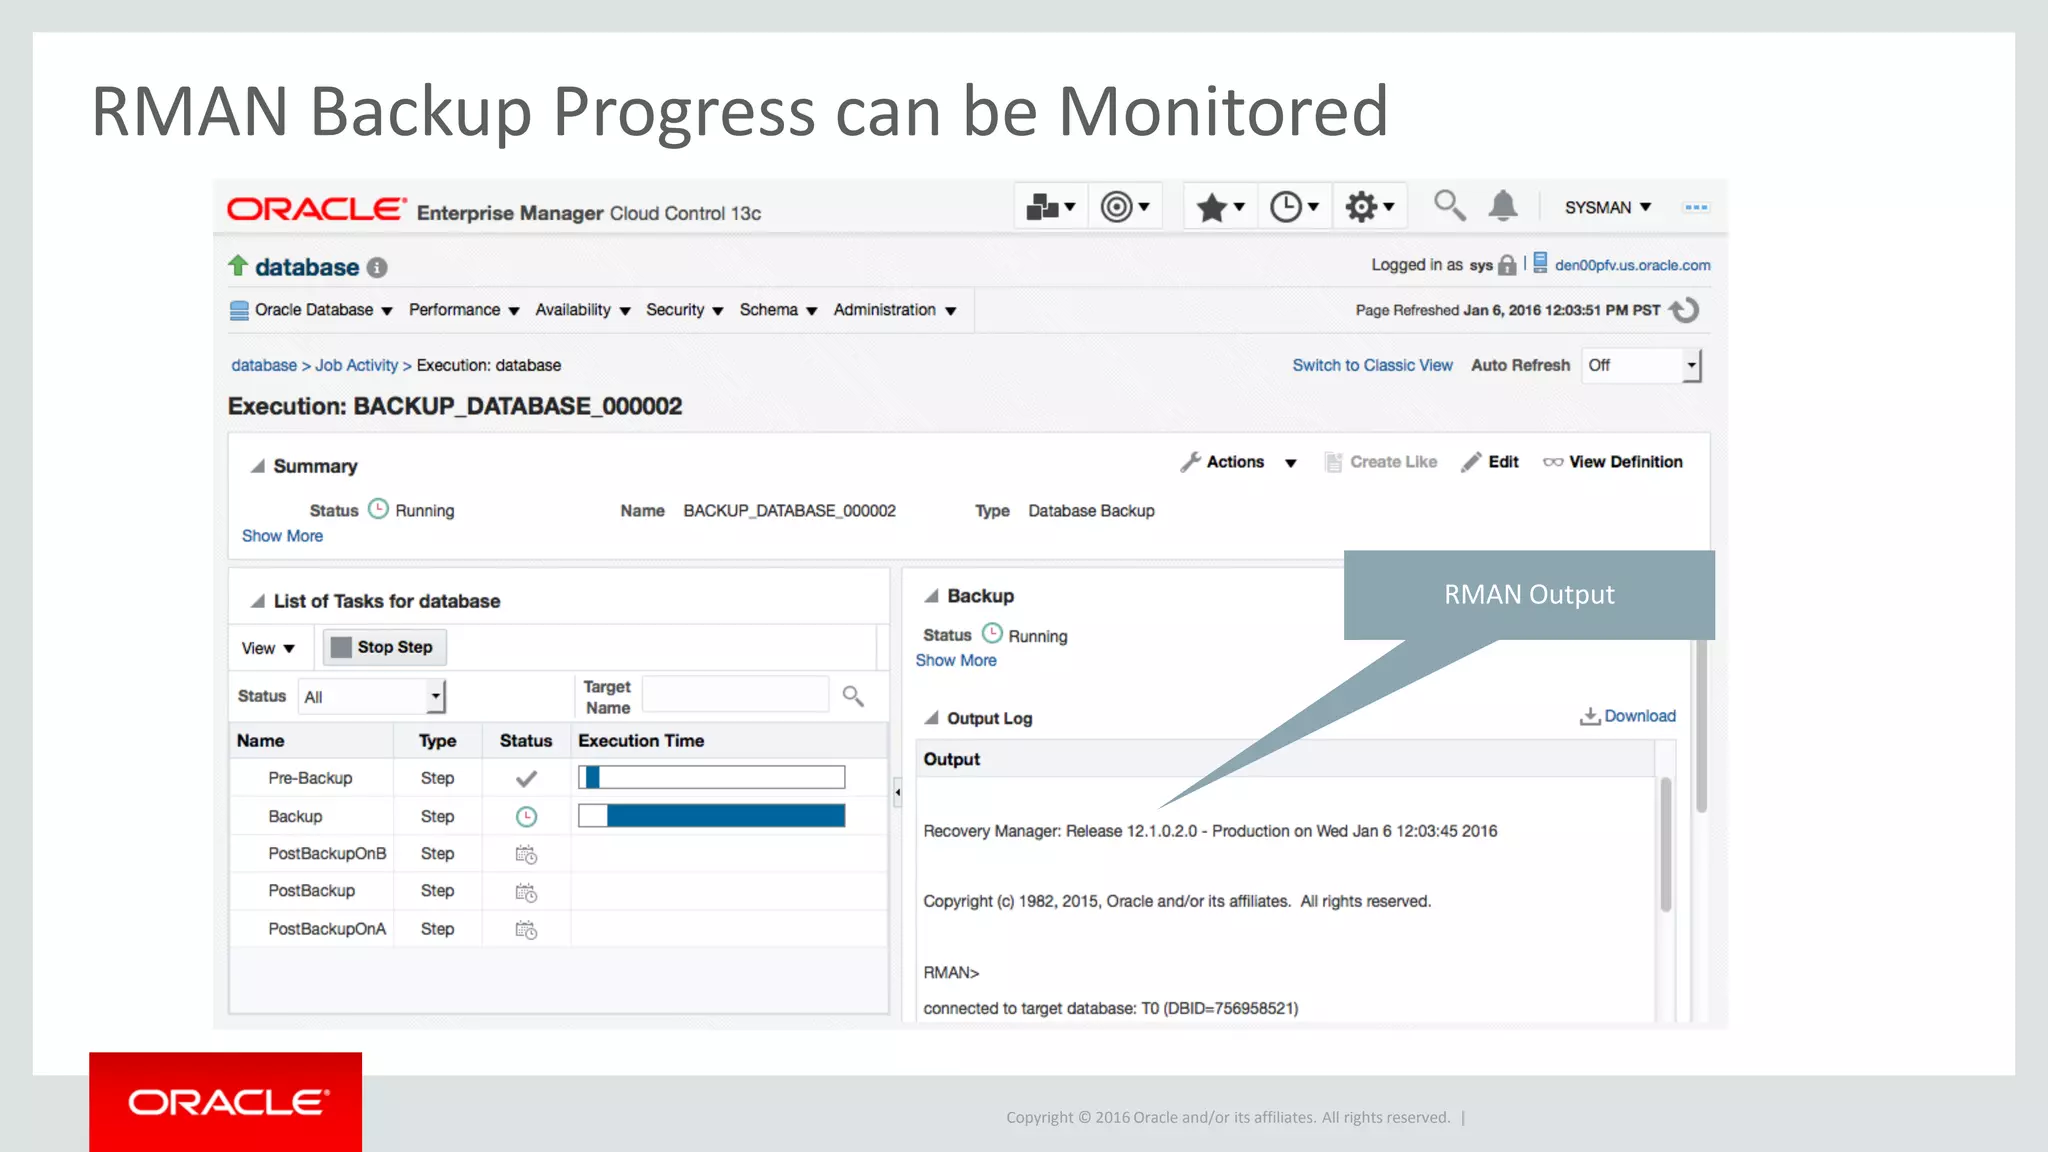
Task: Click the Summary running status clock icon
Action: (378, 509)
